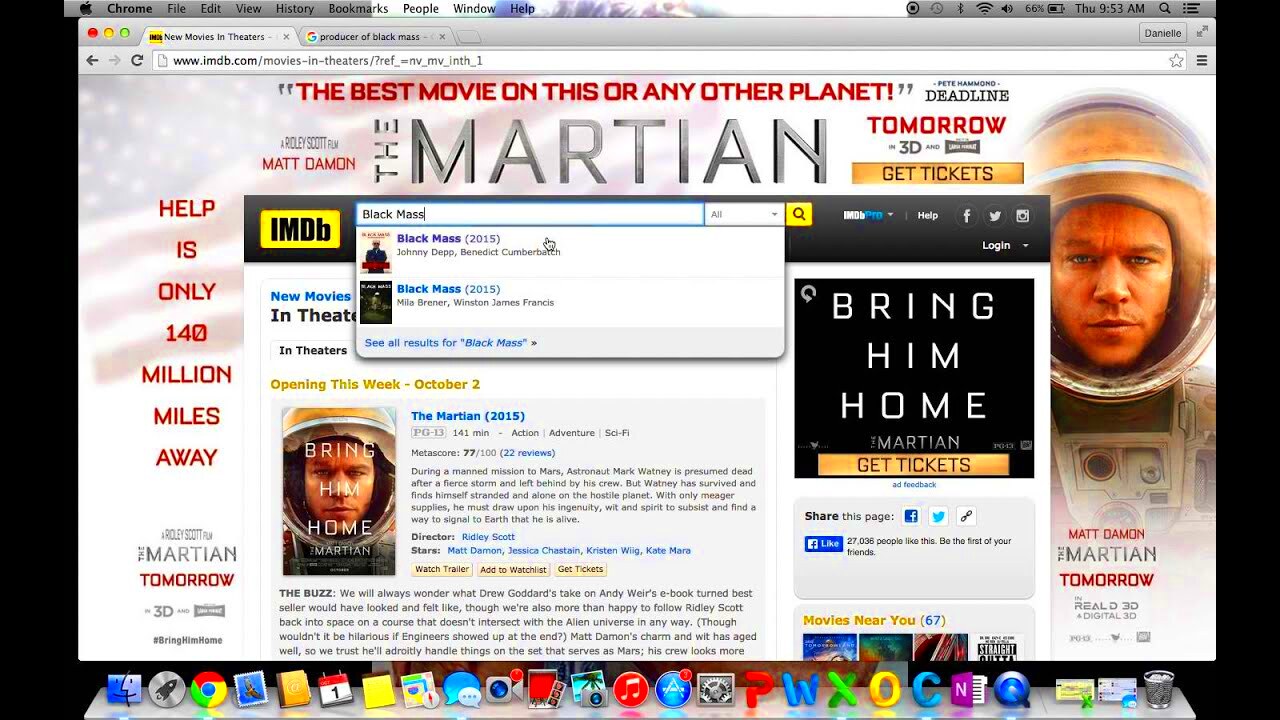1280x720 pixels.
Task: Click the Help link in IMDb header
Action: click(928, 215)
